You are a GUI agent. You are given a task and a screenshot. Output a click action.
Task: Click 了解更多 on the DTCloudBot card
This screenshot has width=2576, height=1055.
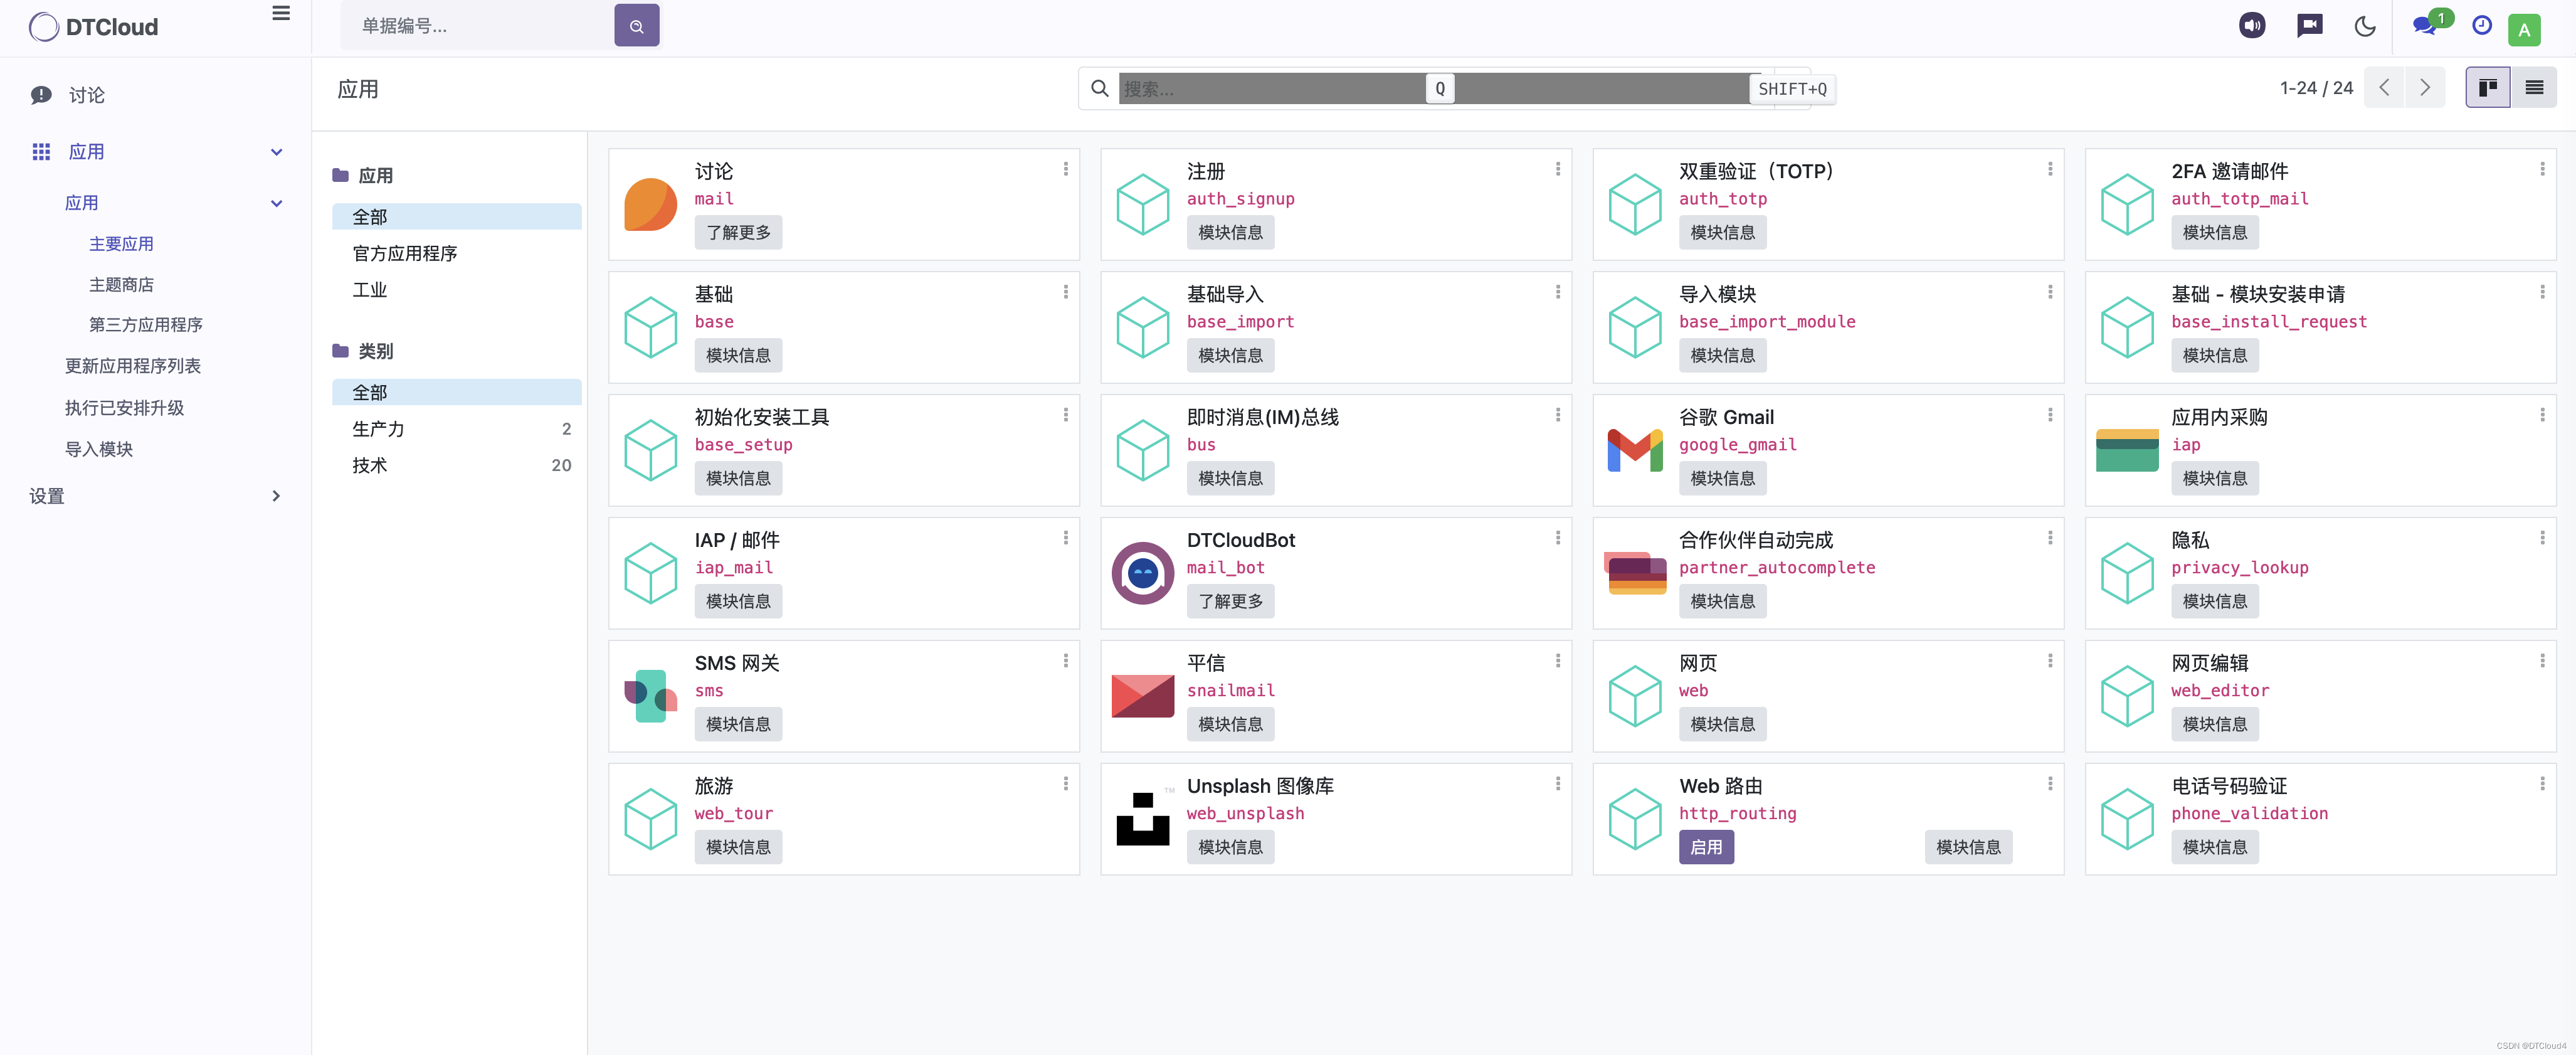coord(1231,601)
